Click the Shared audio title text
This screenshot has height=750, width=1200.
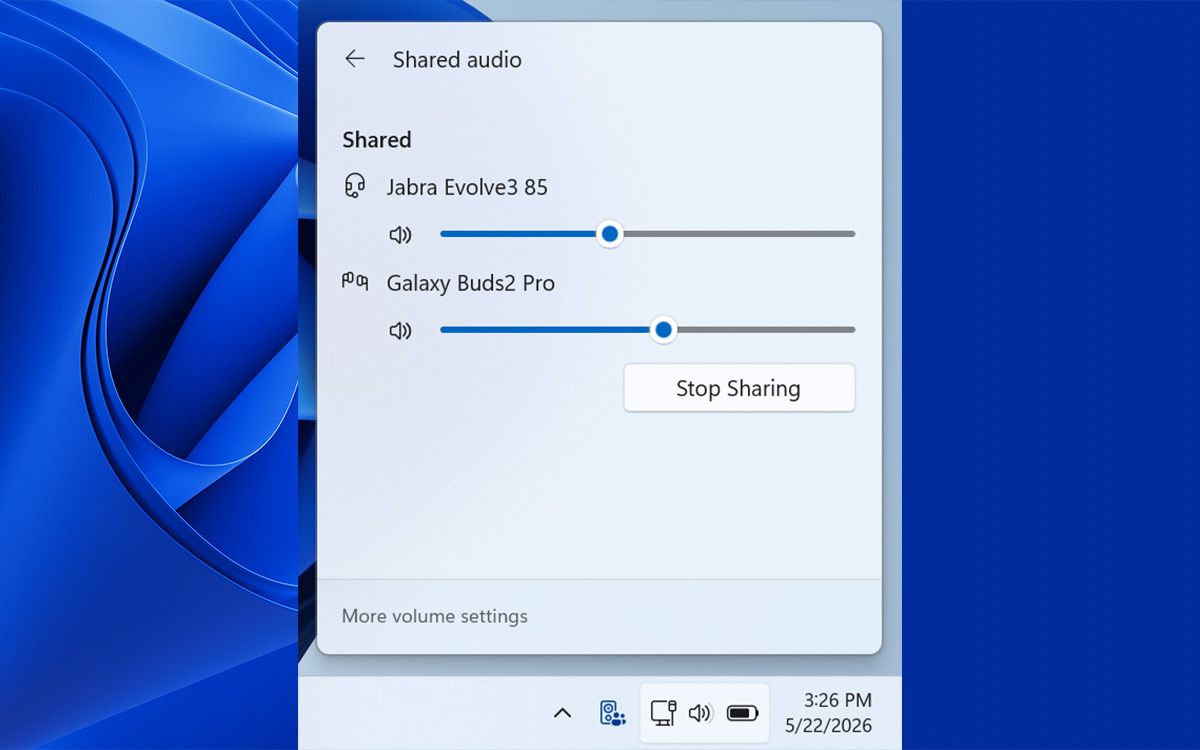tap(457, 60)
